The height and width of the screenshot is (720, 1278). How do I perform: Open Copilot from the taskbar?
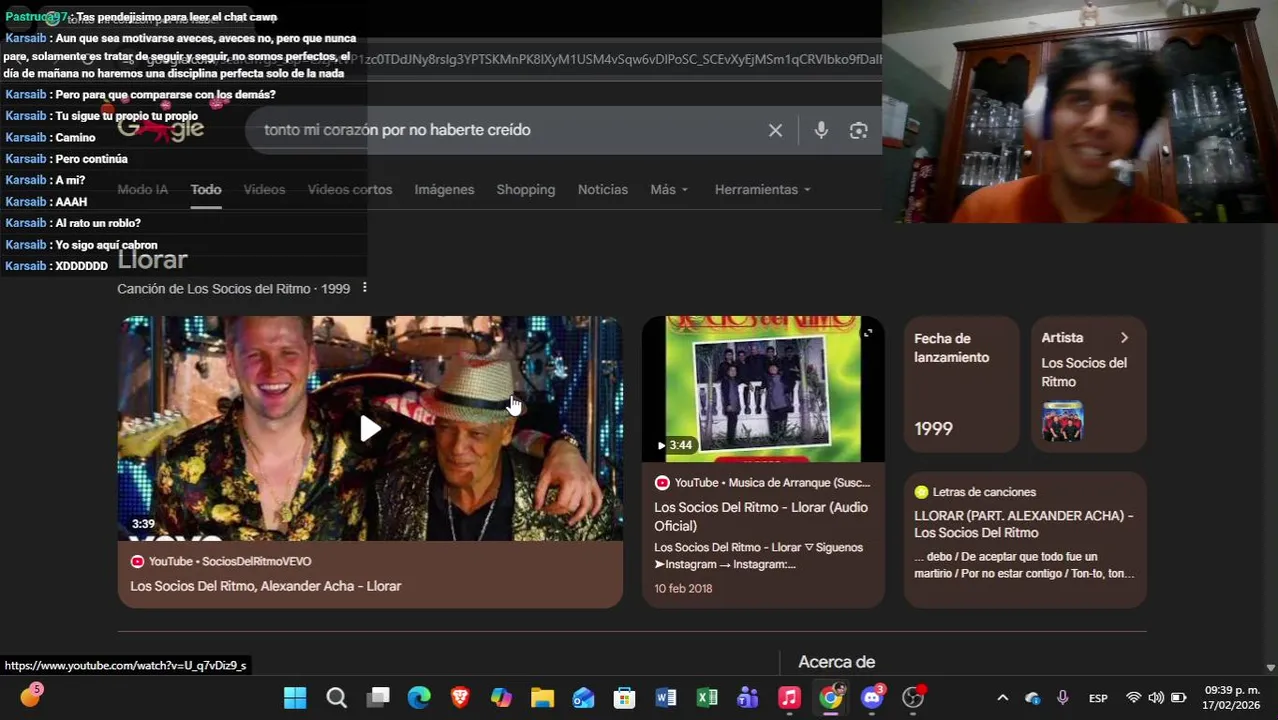pyautogui.click(x=501, y=697)
